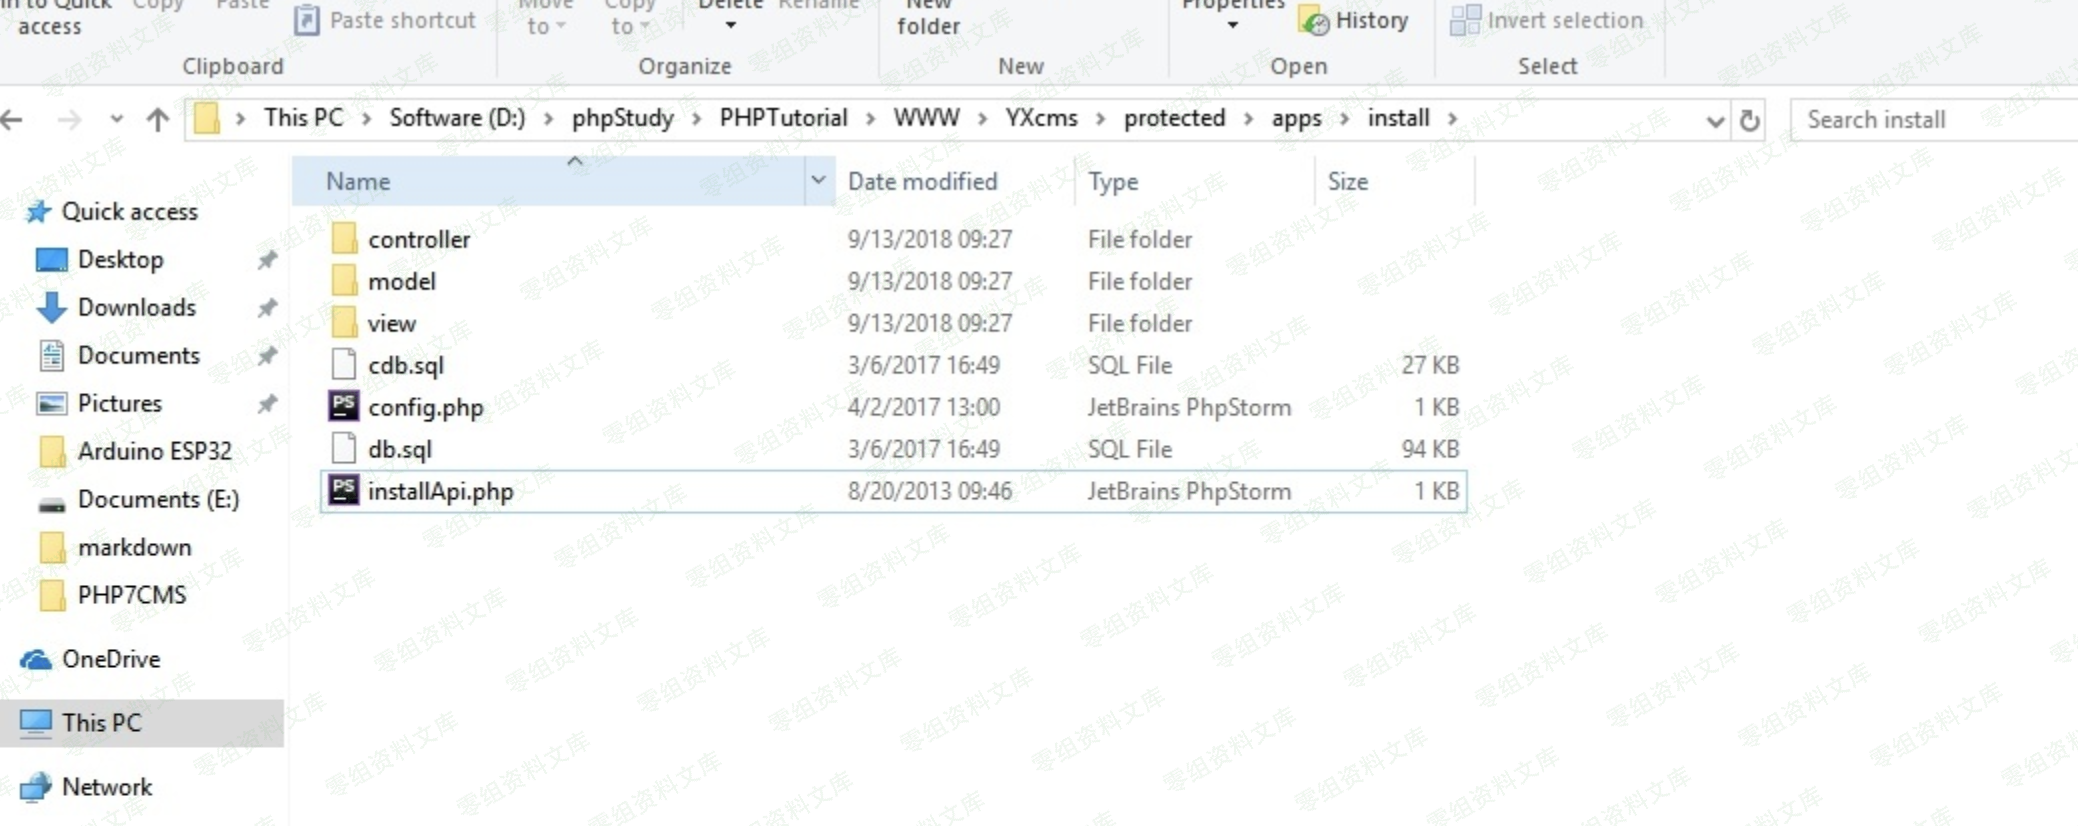Click the Up one level arrow

tap(157, 120)
